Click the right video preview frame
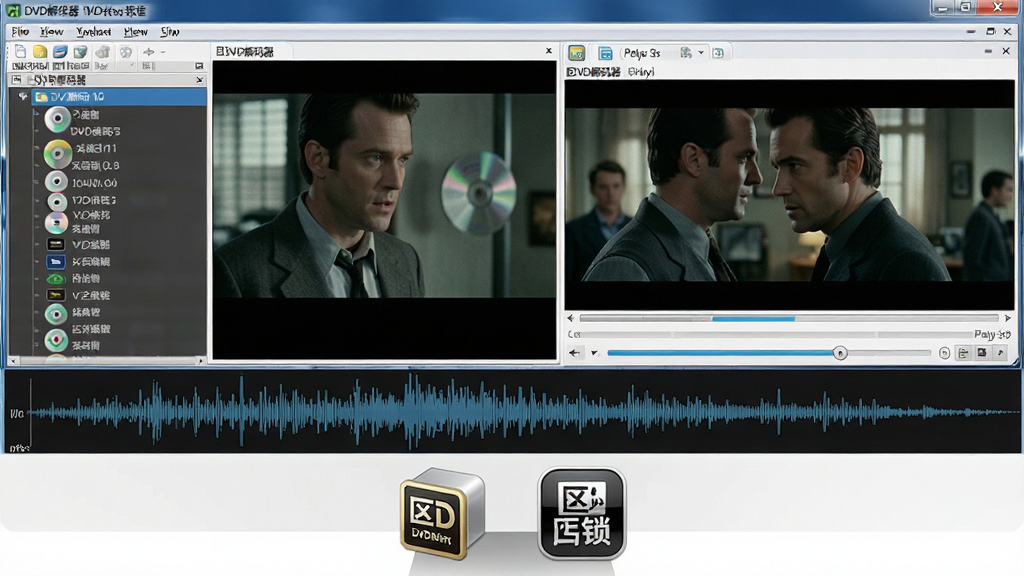 [x=790, y=195]
